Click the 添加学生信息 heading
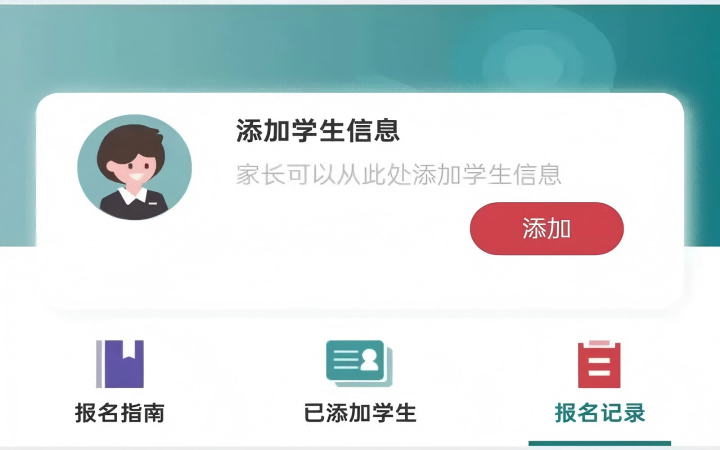The height and width of the screenshot is (450, 720). [x=318, y=130]
